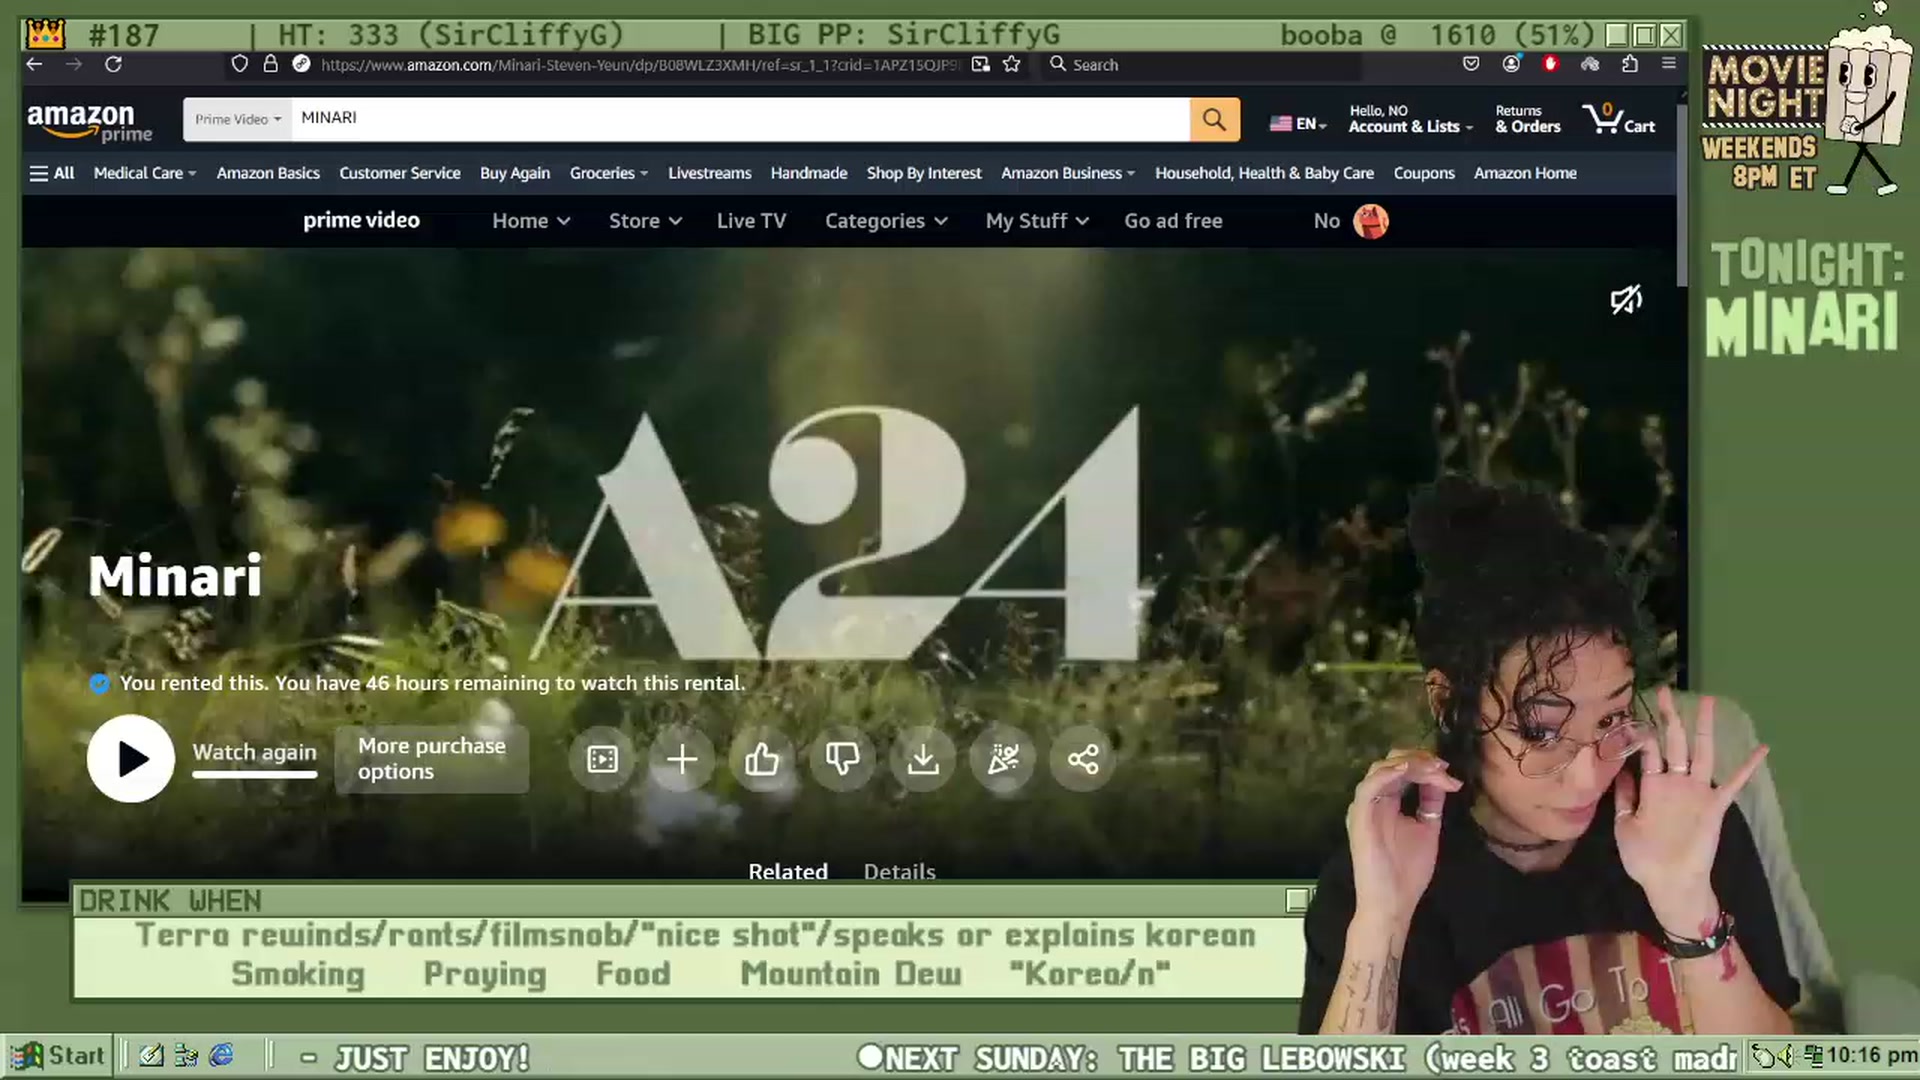Open the All hamburger menu on Amazon
This screenshot has width=1920, height=1080.
(x=52, y=173)
